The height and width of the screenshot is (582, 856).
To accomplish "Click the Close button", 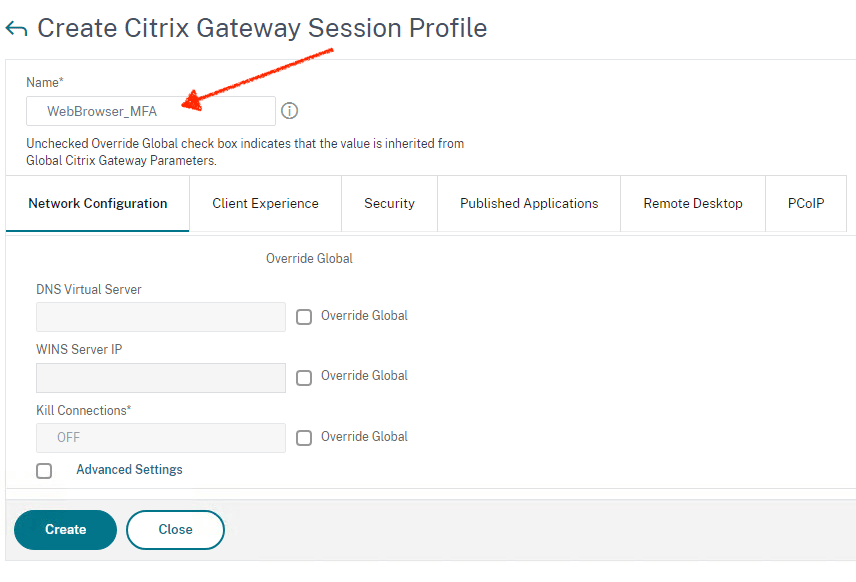I will (x=175, y=530).
